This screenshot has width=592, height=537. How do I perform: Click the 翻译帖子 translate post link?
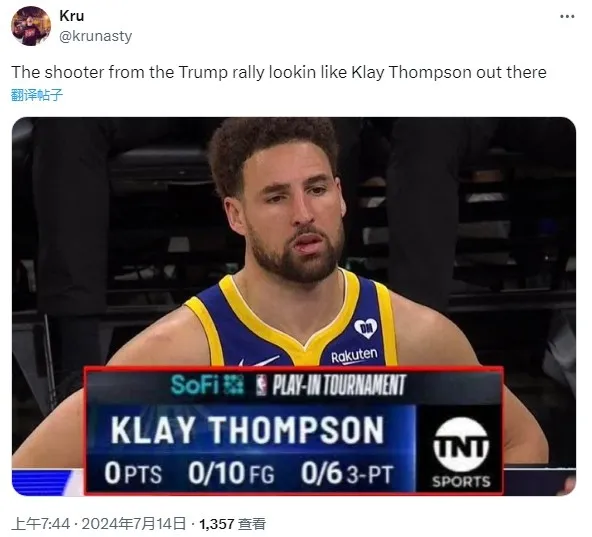pyautogui.click(x=37, y=94)
